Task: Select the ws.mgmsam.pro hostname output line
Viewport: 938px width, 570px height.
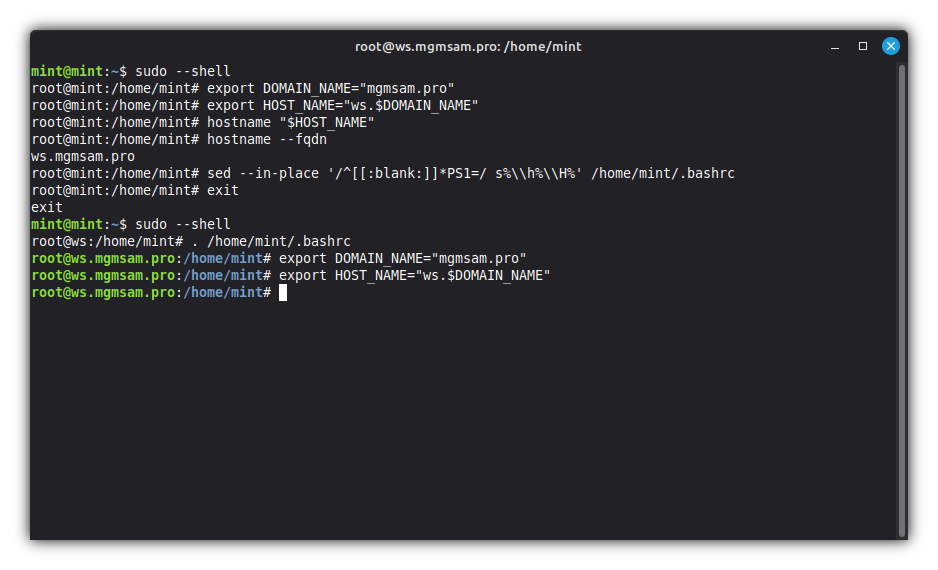Action: pyautogui.click(x=83, y=156)
